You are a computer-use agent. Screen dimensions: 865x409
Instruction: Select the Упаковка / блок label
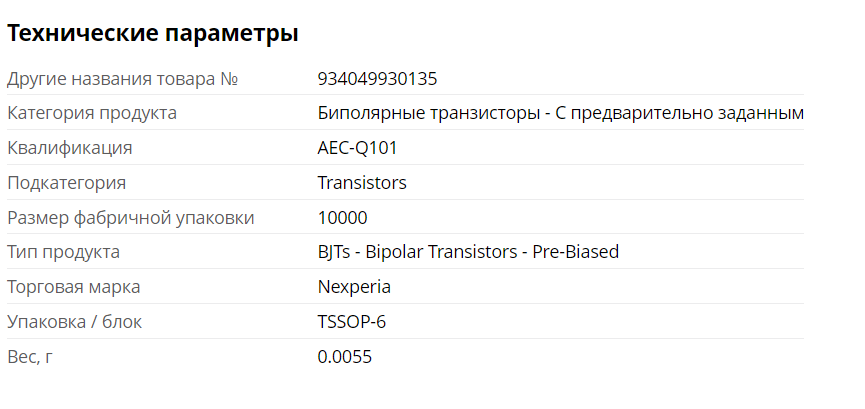click(x=75, y=322)
